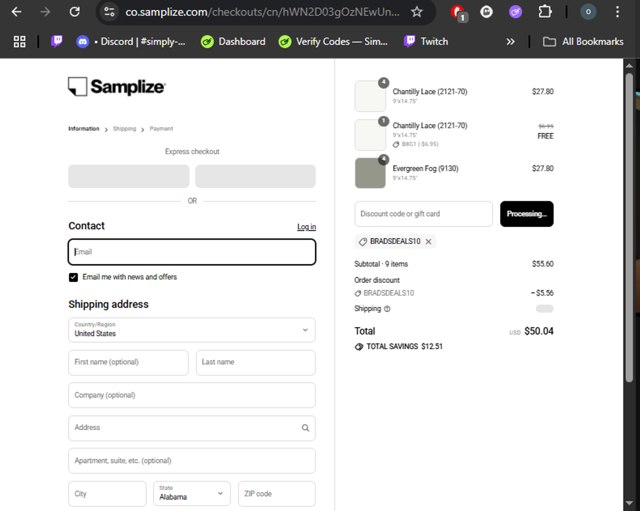Image resolution: width=640 pixels, height=511 pixels.
Task: Click the scrollbar up arrow
Action: pyautogui.click(x=629, y=65)
